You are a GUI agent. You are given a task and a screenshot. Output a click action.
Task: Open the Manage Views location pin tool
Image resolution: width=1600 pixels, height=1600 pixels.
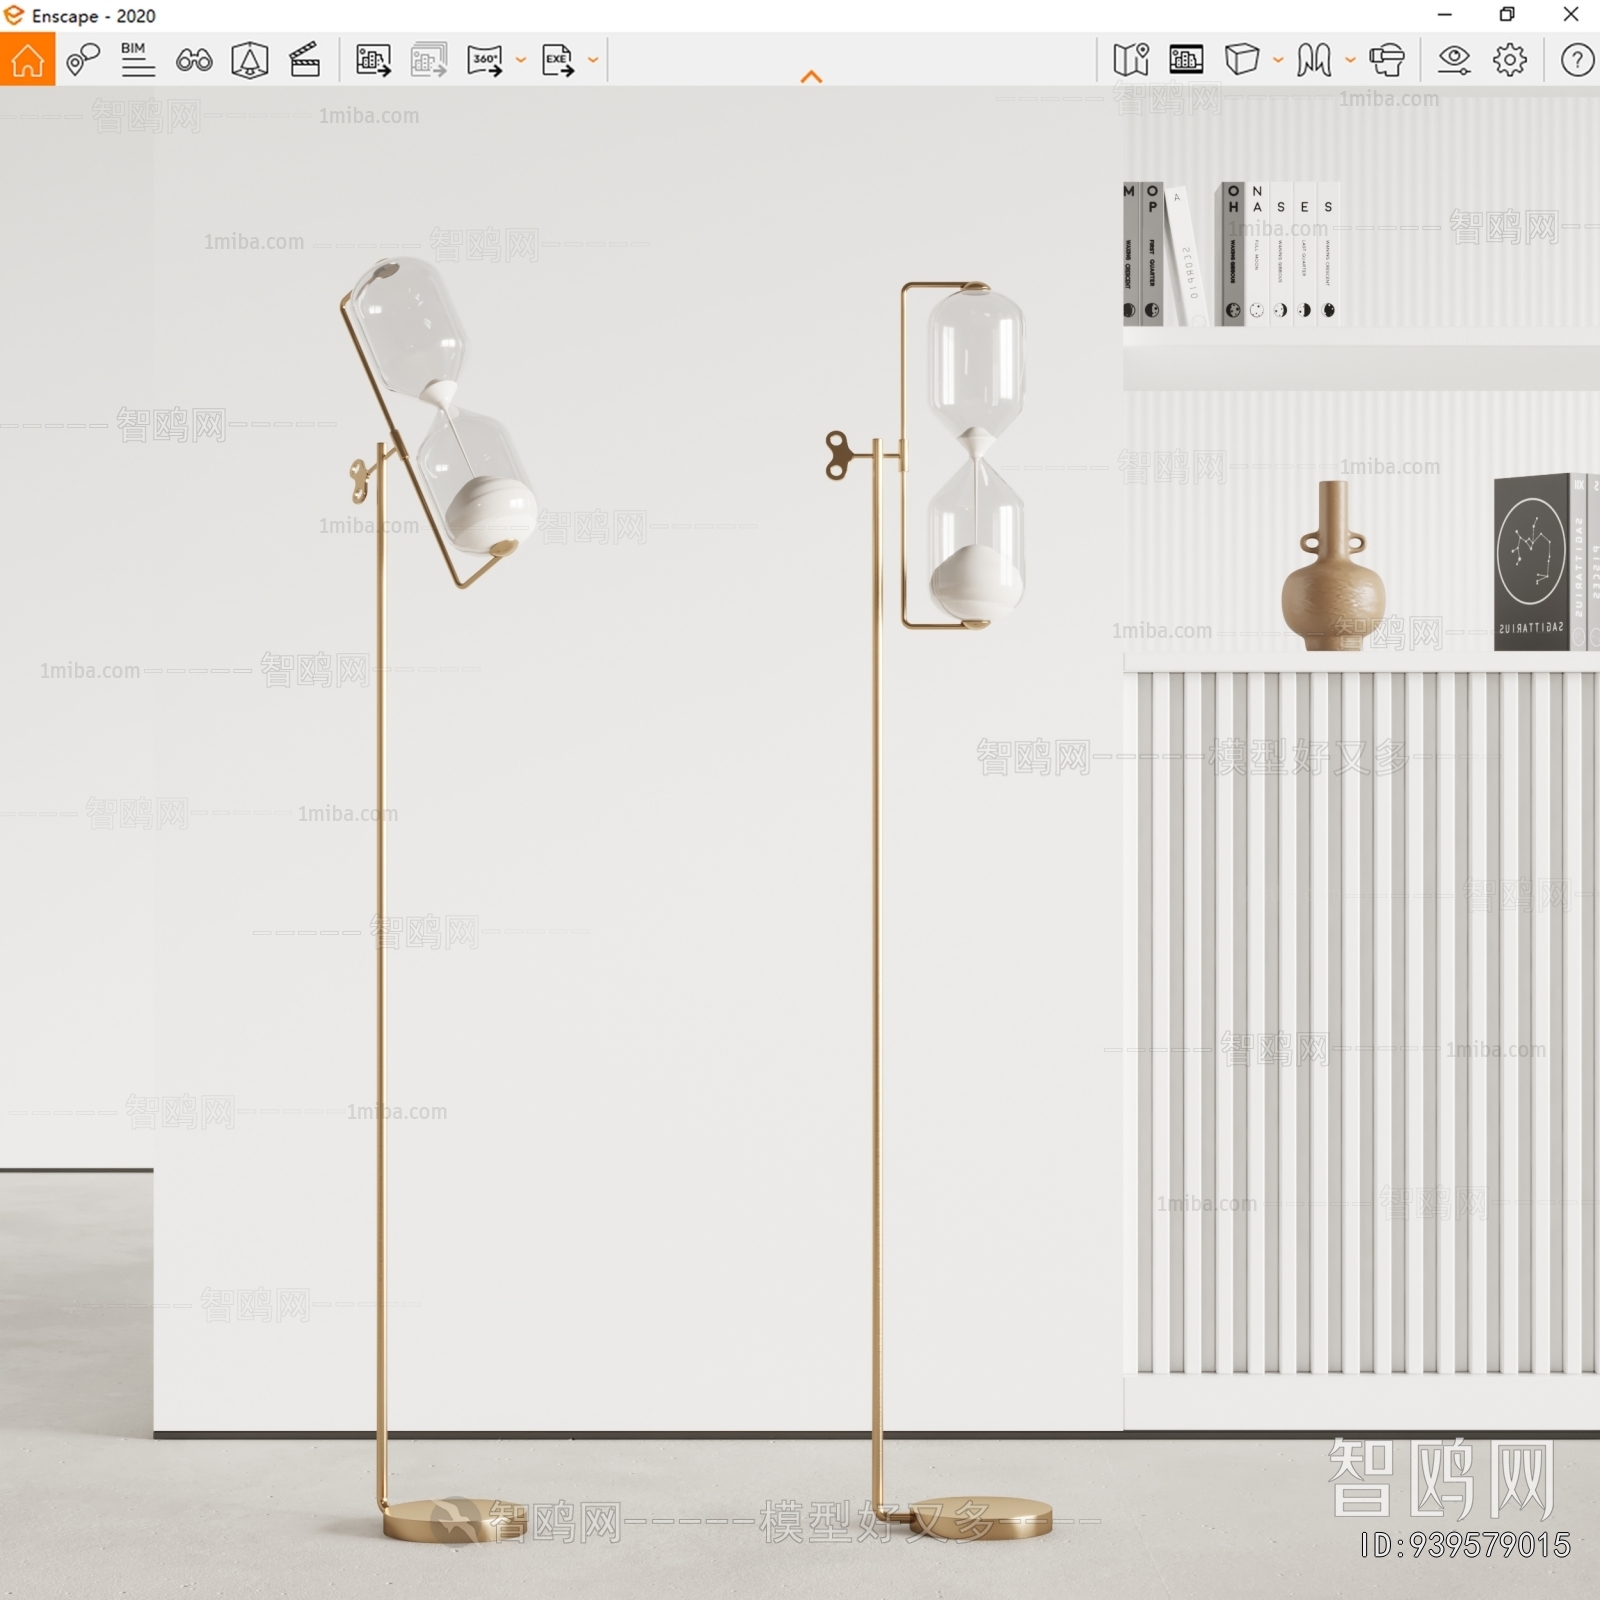tap(83, 60)
